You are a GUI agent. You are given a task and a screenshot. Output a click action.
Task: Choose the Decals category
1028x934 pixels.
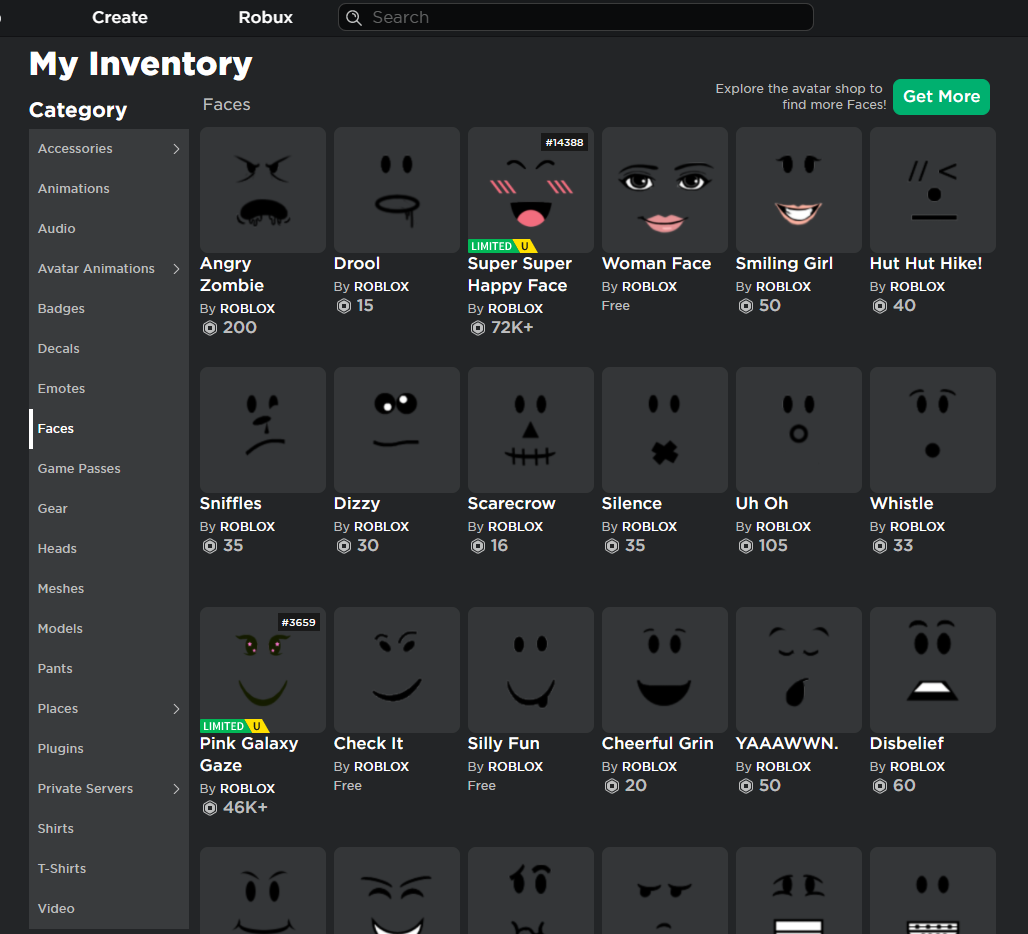pos(109,349)
